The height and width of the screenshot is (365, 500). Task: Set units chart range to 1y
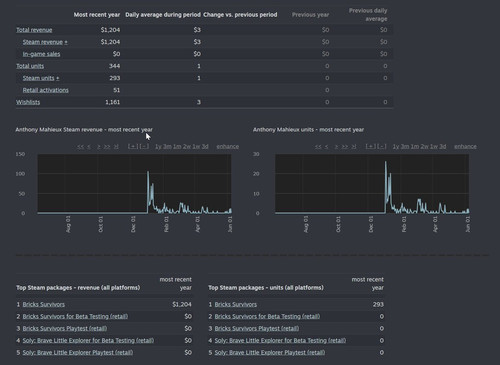point(396,147)
